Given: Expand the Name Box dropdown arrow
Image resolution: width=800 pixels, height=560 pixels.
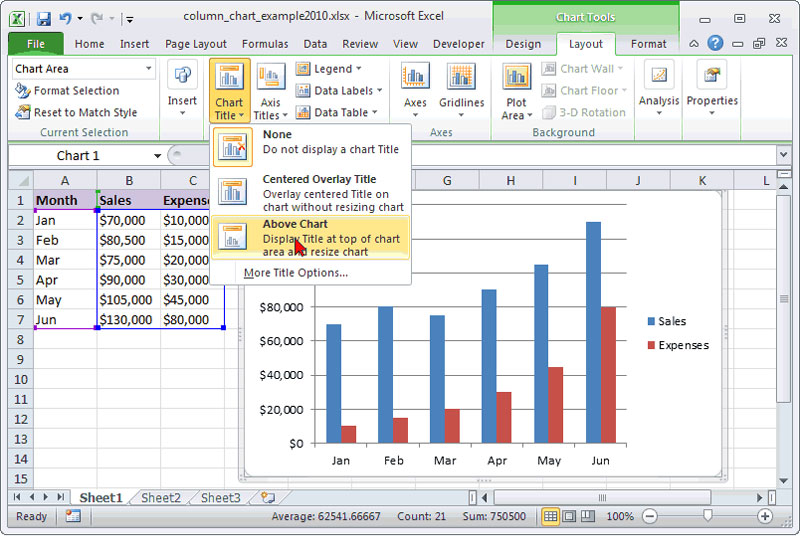Looking at the screenshot, I should pos(158,156).
